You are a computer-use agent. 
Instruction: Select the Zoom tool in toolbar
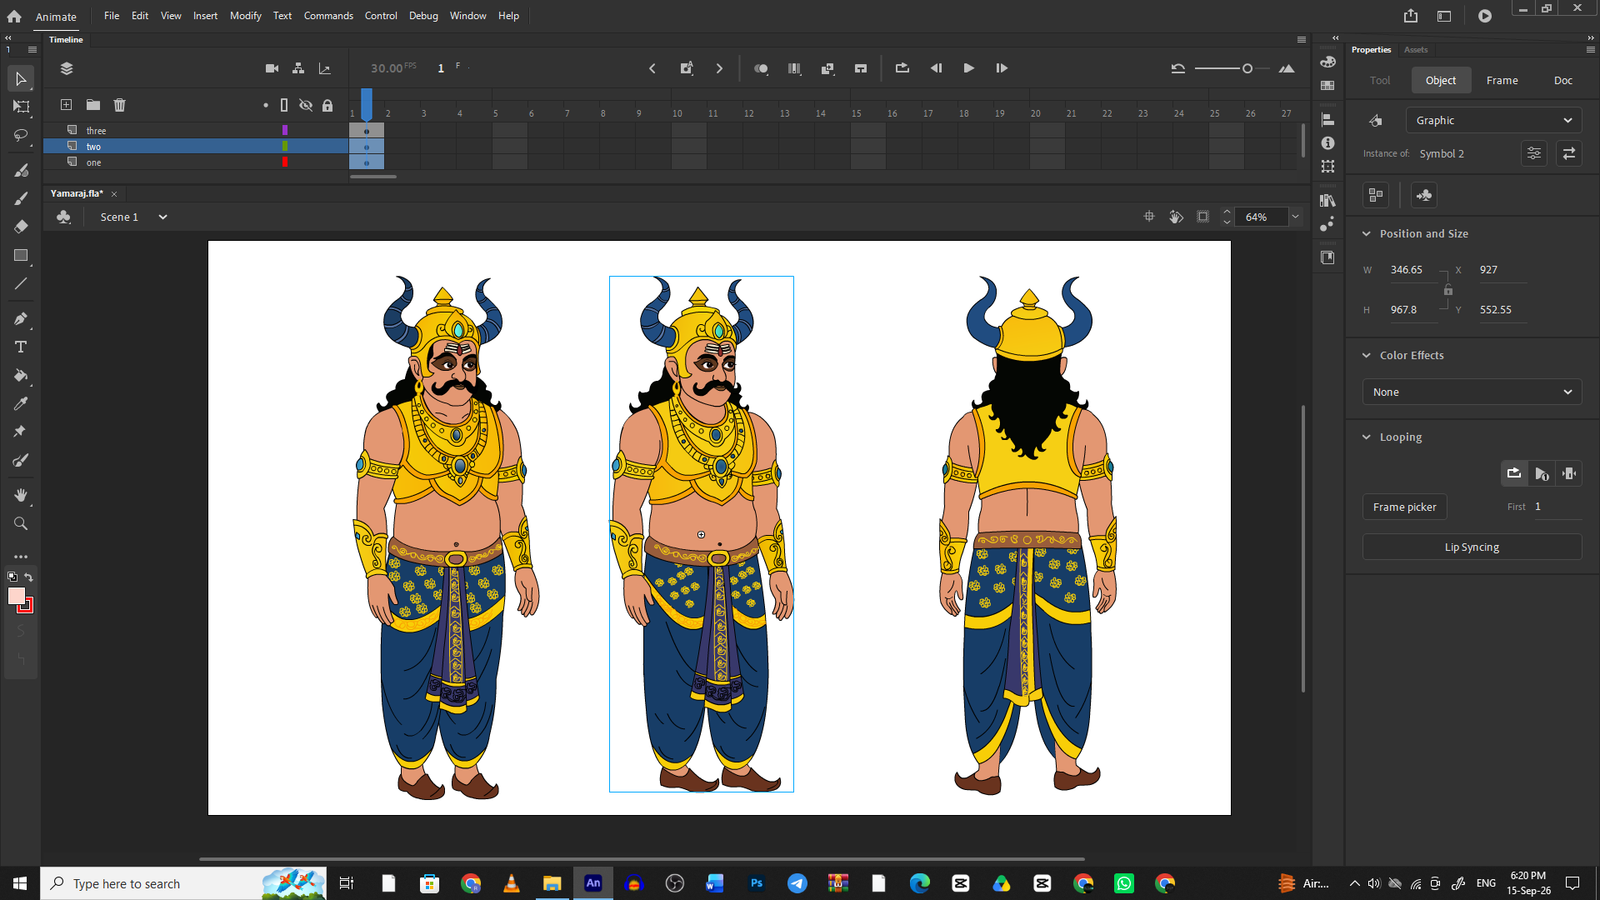[20, 523]
